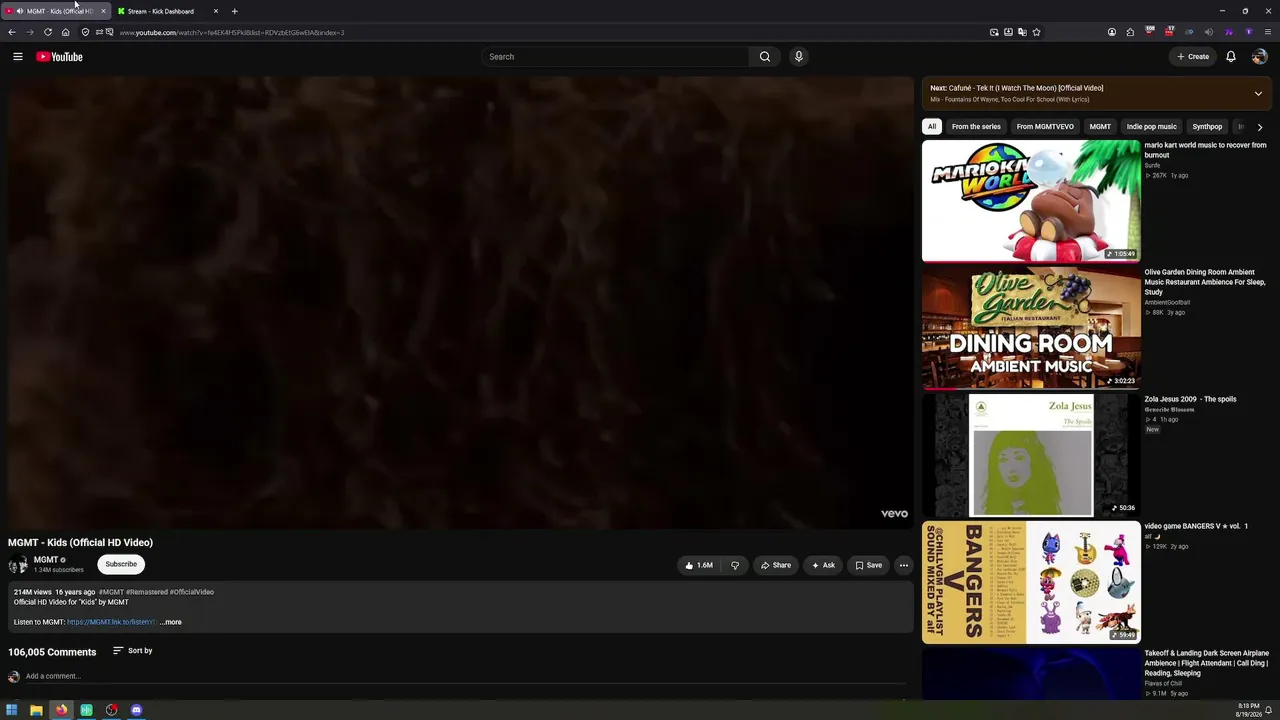Open browser home page button
The image size is (1280, 720).
point(66,32)
